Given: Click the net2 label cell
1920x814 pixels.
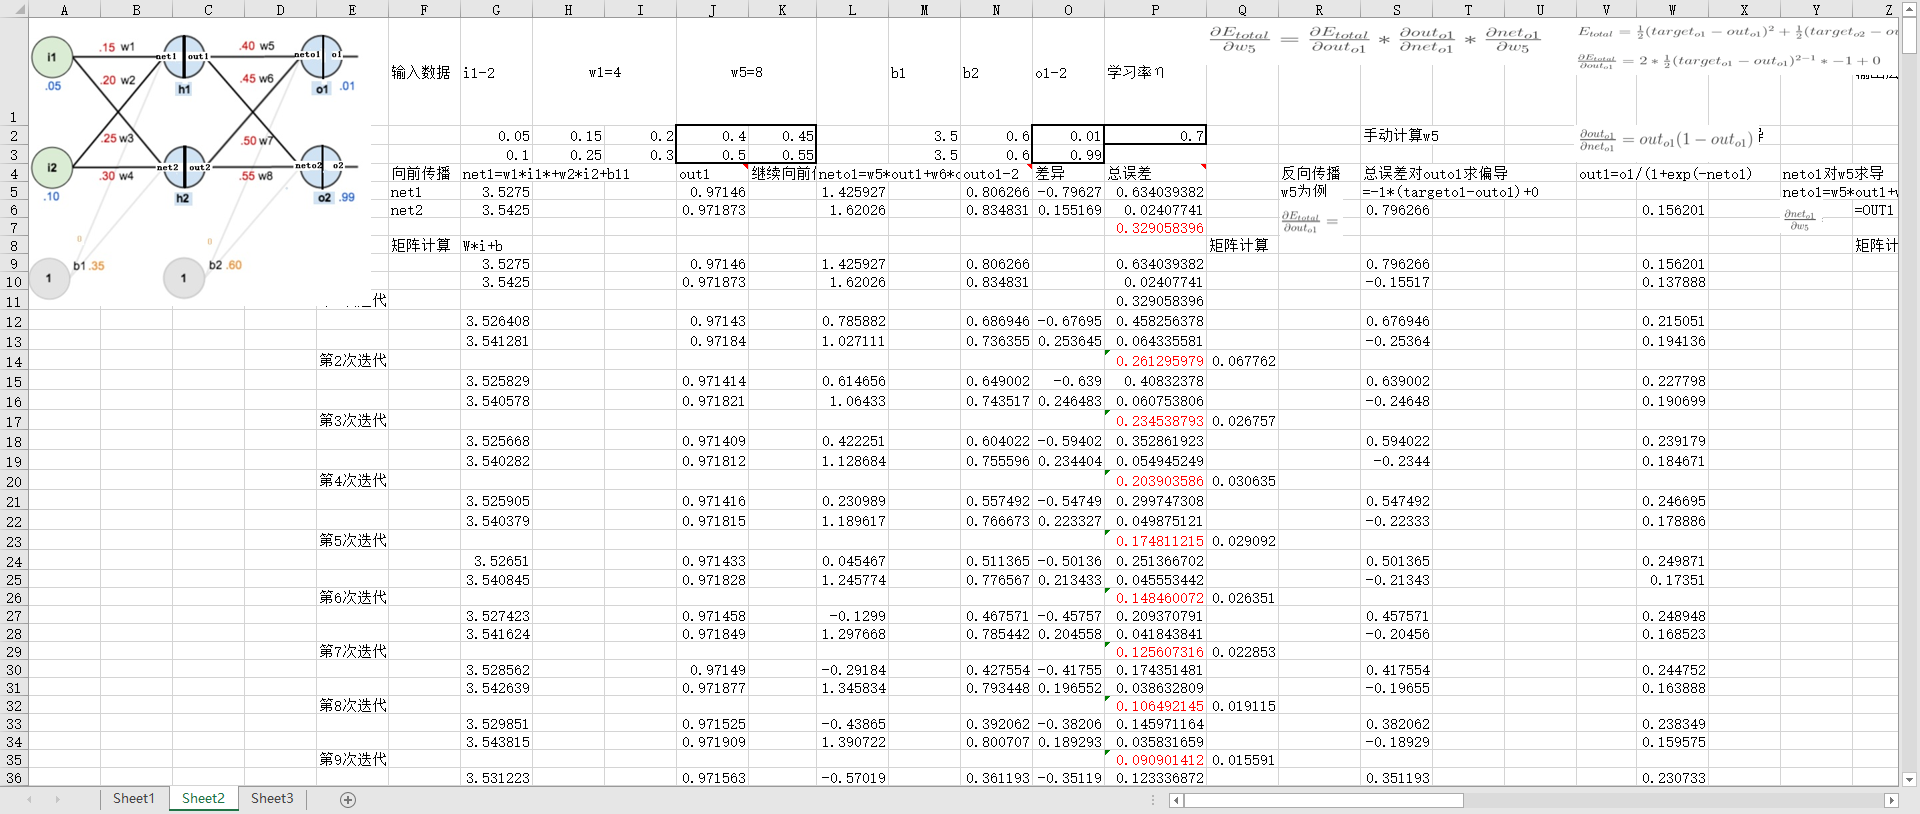Looking at the screenshot, I should pos(424,210).
